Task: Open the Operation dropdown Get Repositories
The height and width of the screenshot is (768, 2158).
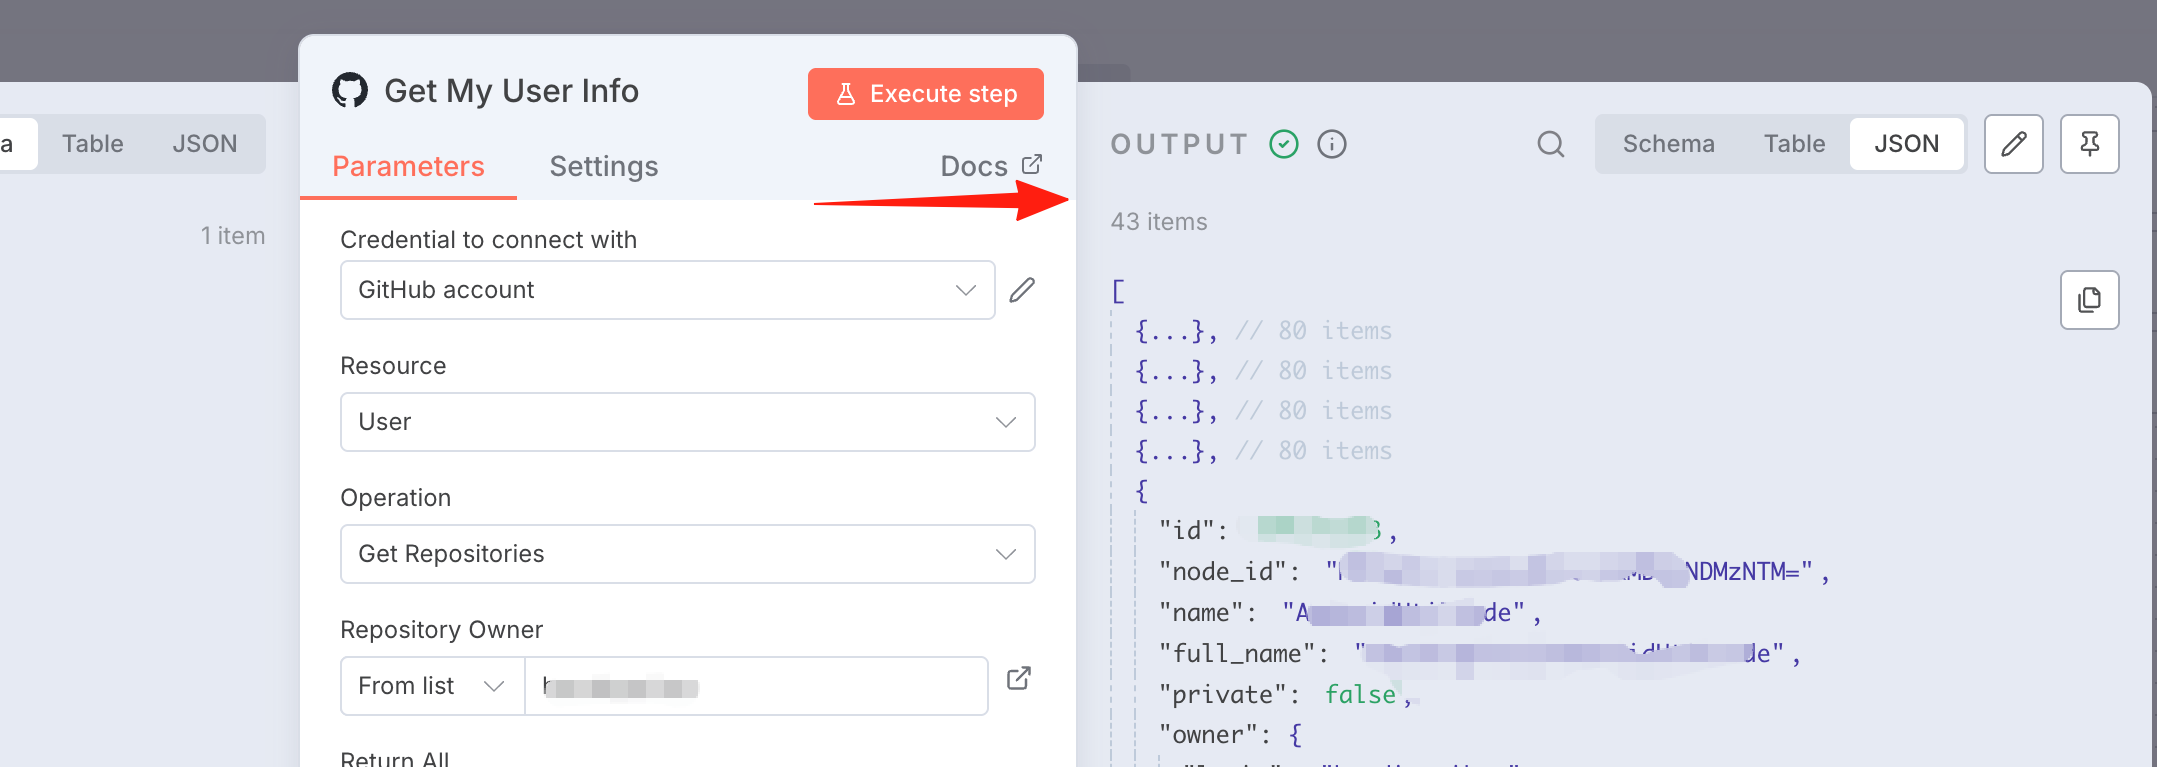Action: [x=688, y=554]
